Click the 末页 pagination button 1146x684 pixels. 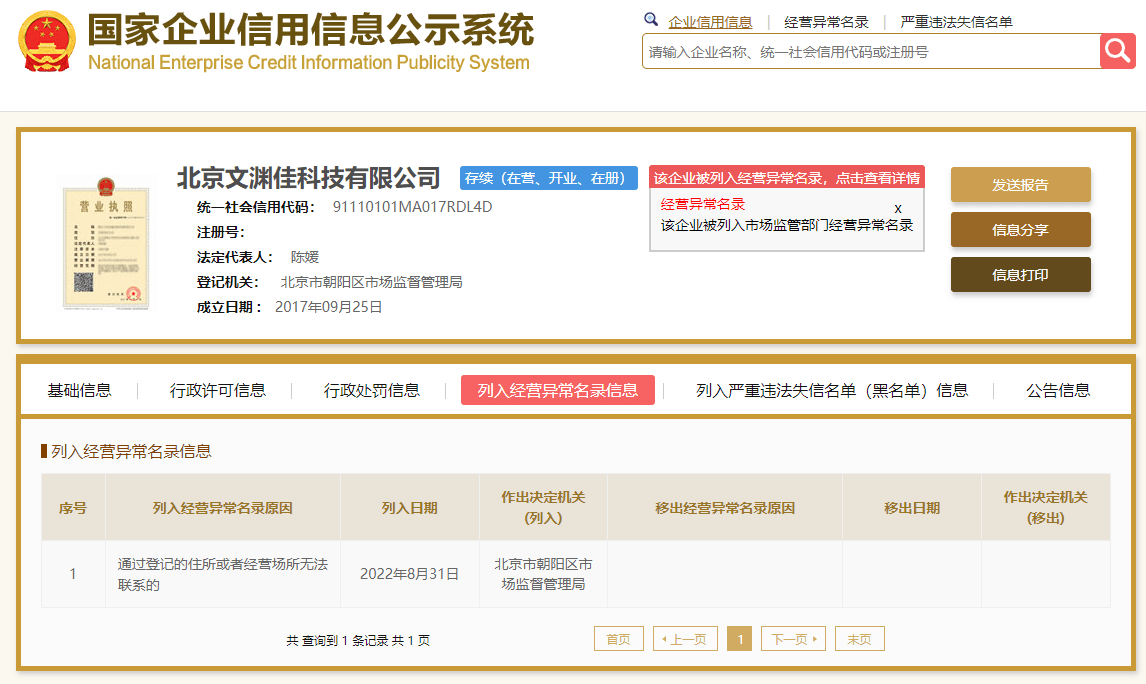click(860, 638)
